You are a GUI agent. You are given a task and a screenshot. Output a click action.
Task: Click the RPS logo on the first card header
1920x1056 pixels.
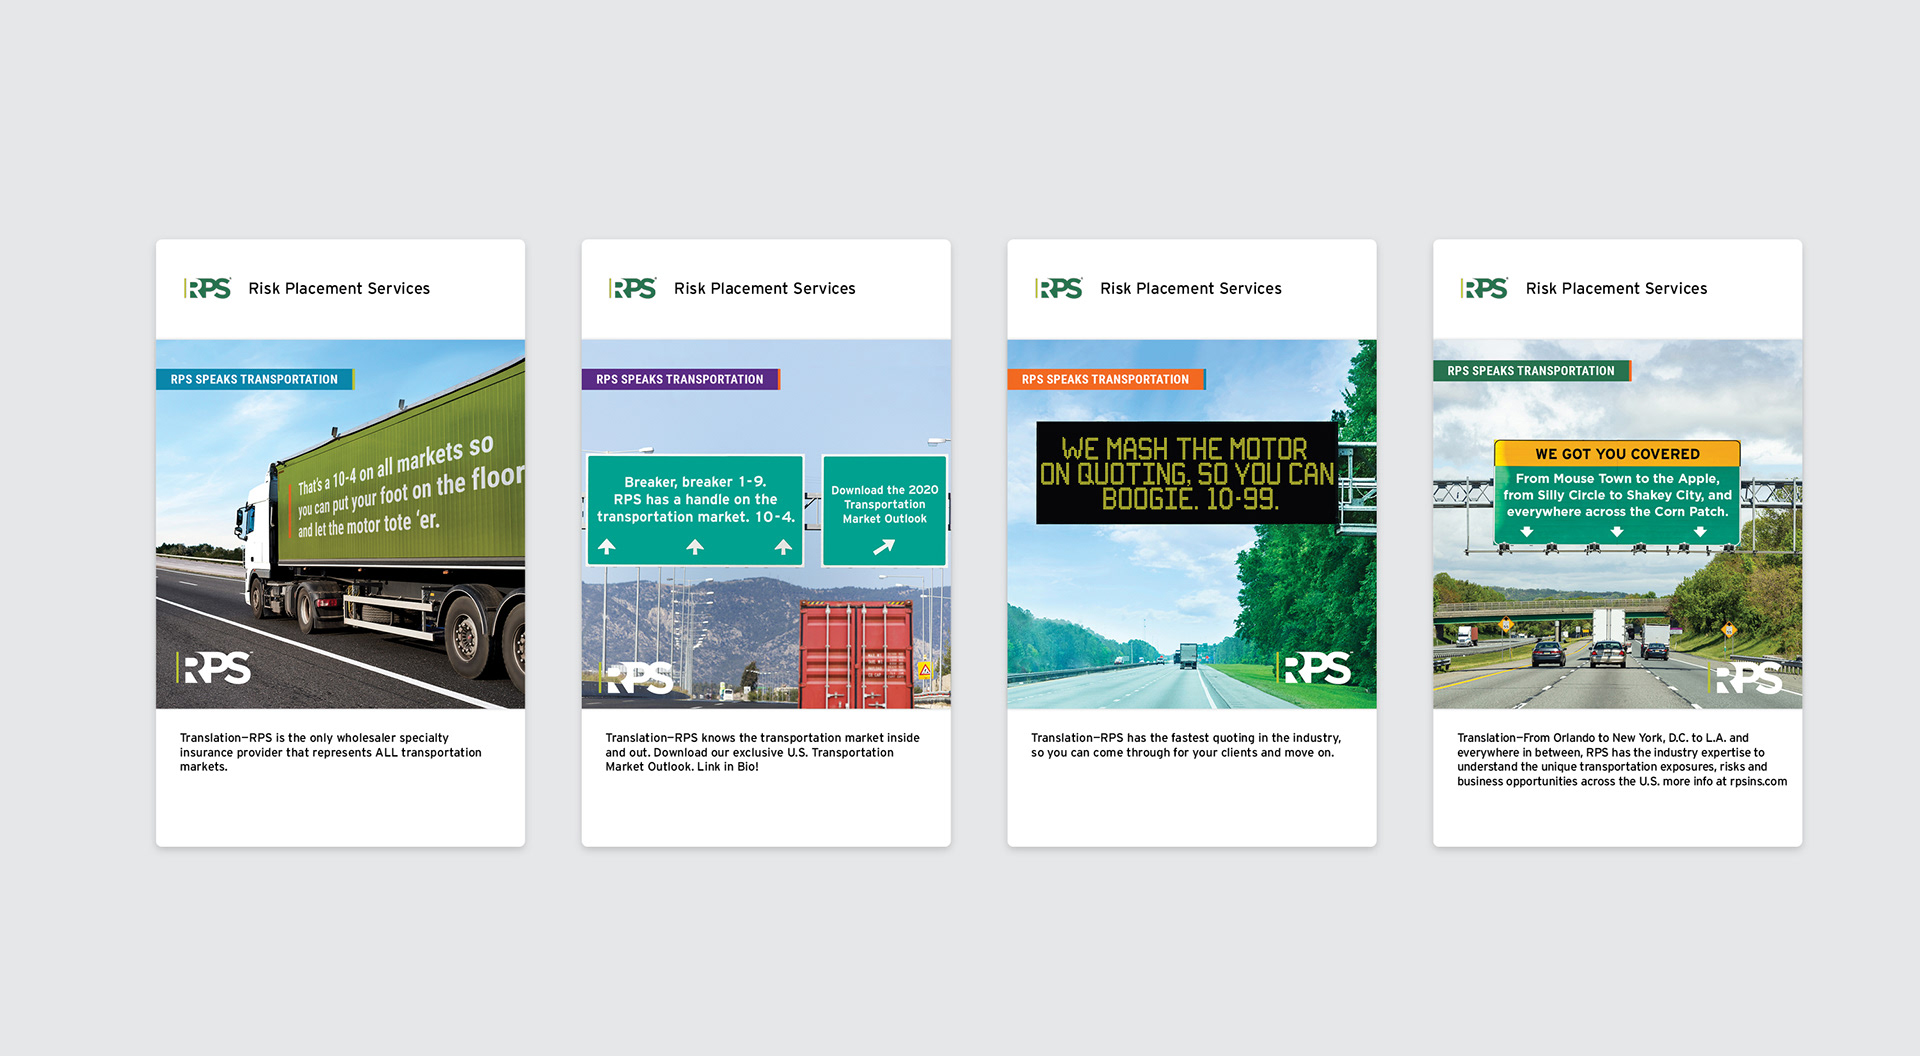(207, 288)
